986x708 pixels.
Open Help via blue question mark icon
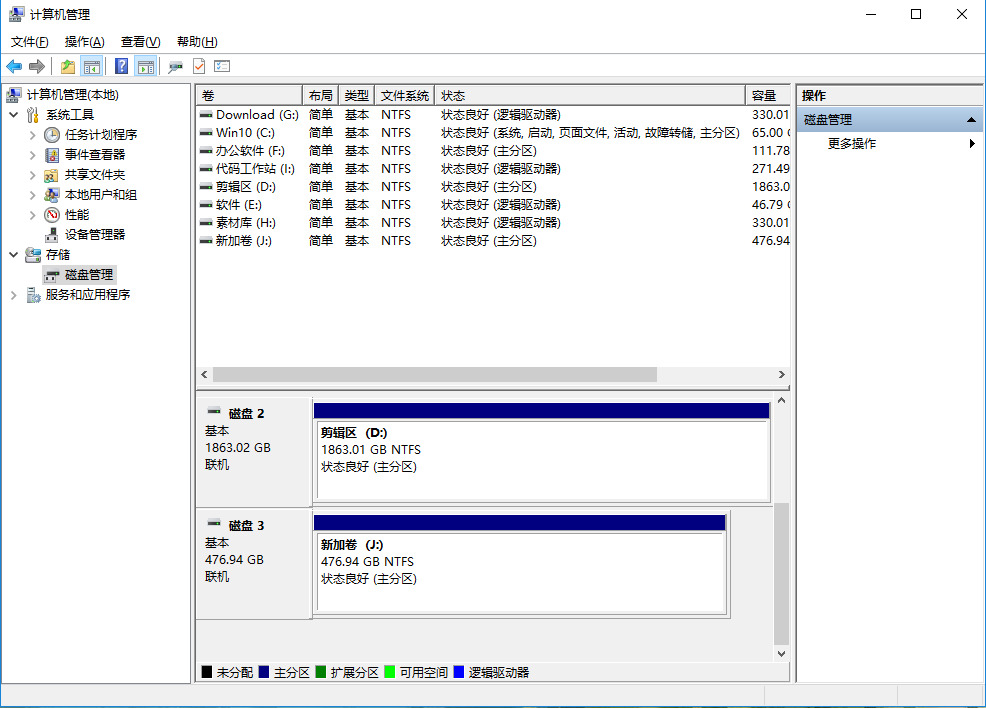[x=121, y=67]
